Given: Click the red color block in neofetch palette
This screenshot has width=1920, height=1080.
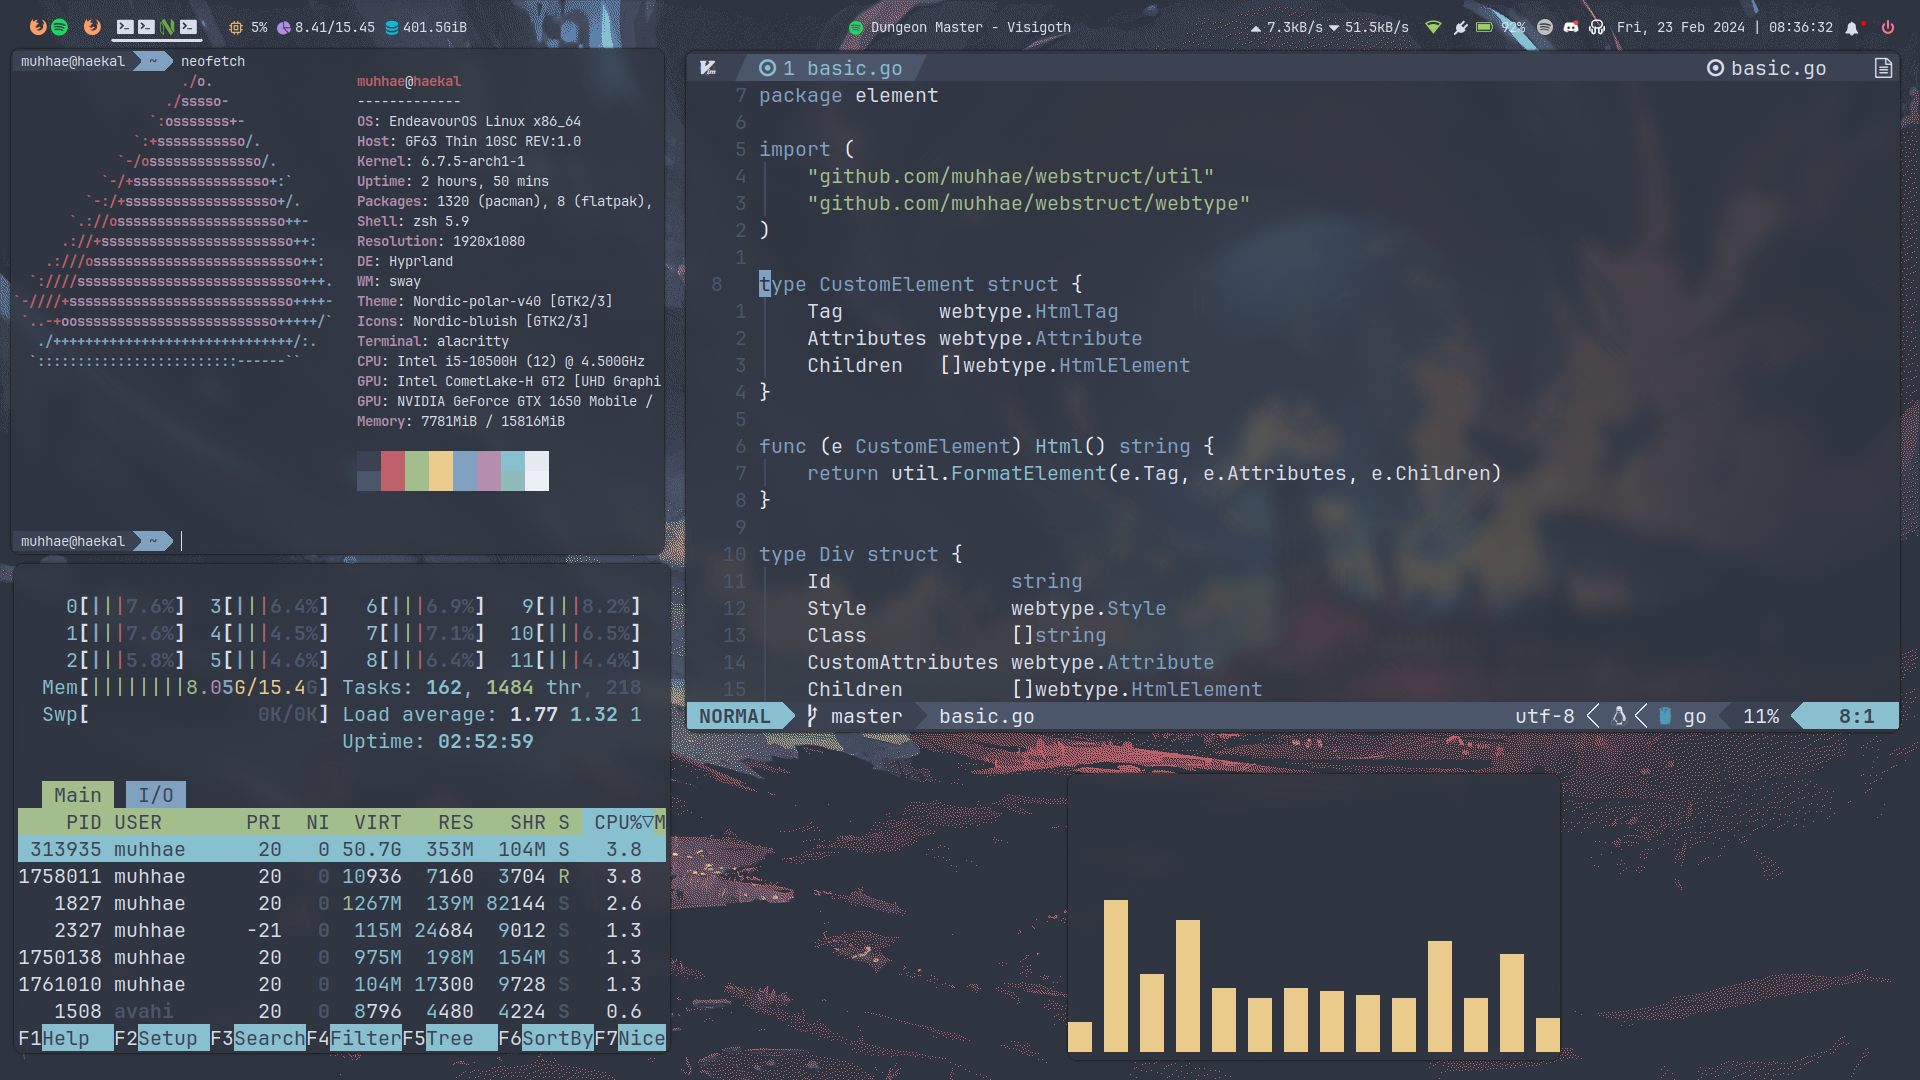Looking at the screenshot, I should [x=393, y=471].
